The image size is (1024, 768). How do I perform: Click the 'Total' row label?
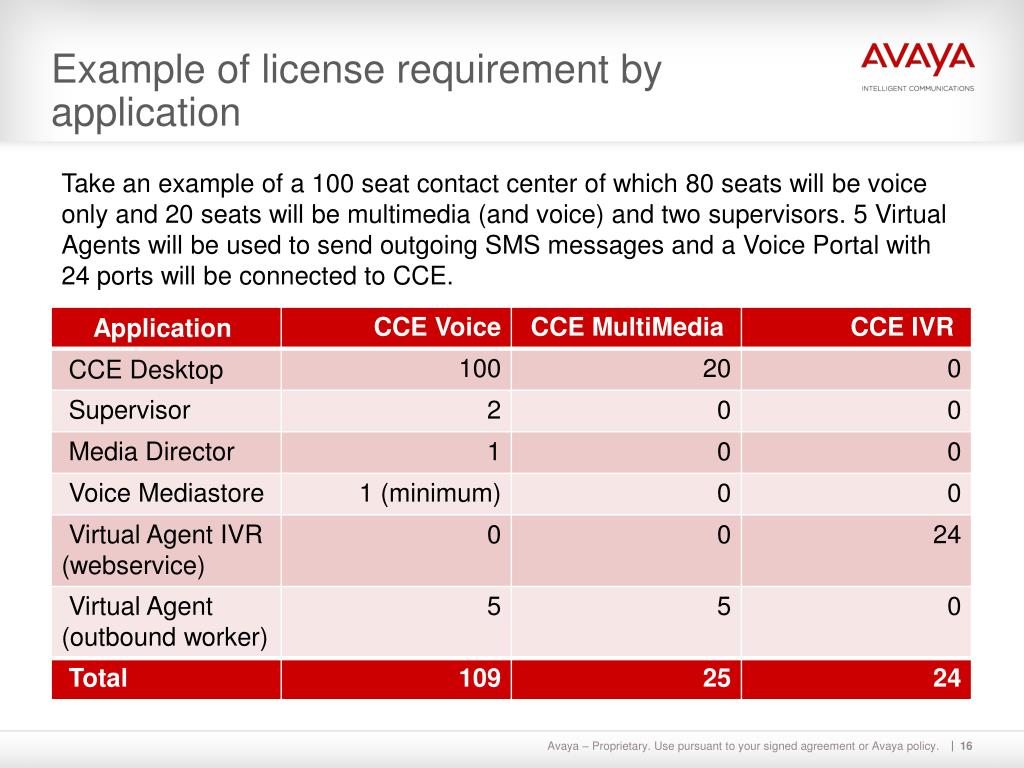[x=98, y=678]
